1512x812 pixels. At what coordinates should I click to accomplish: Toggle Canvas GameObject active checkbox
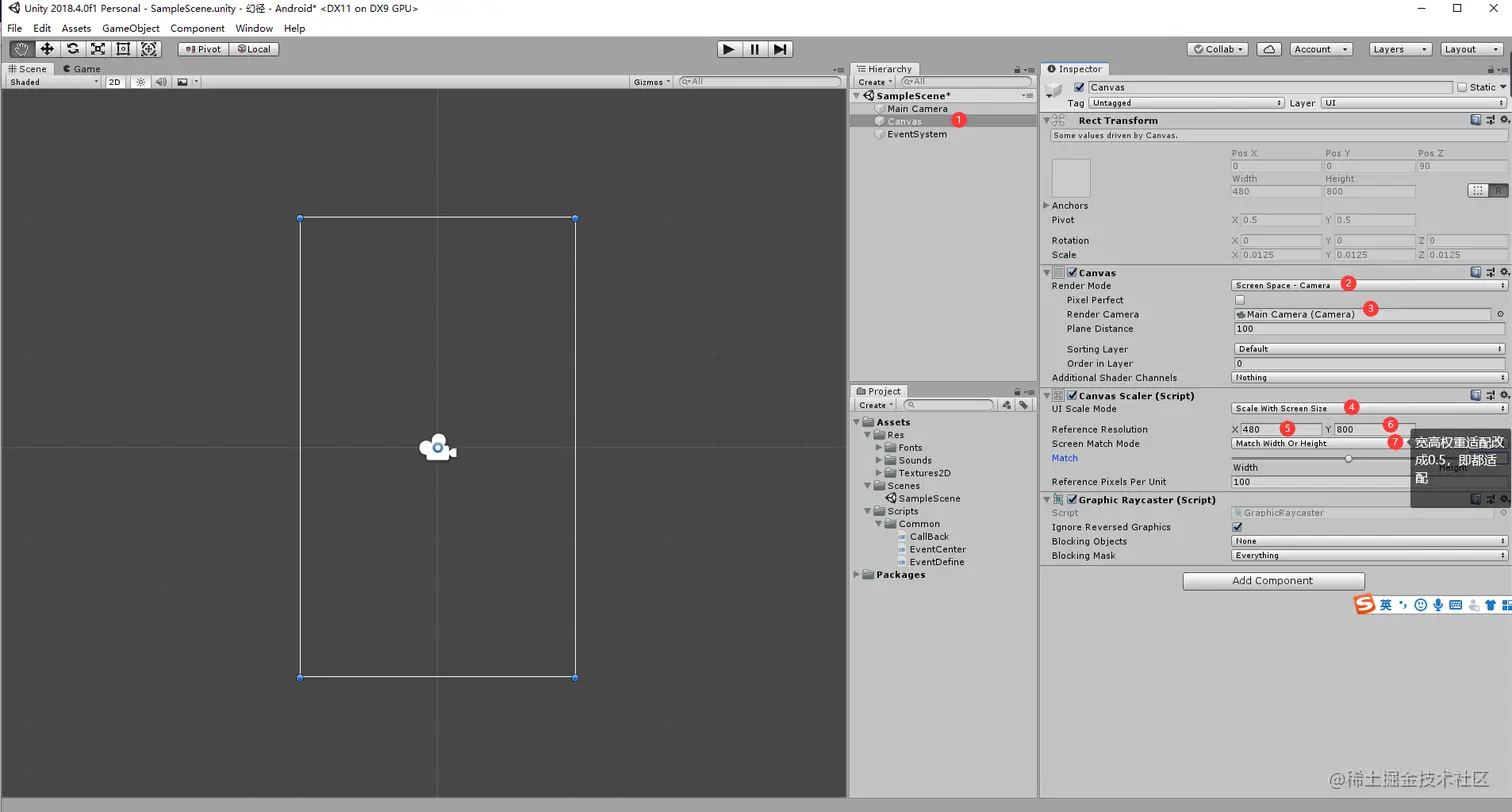coord(1078,88)
